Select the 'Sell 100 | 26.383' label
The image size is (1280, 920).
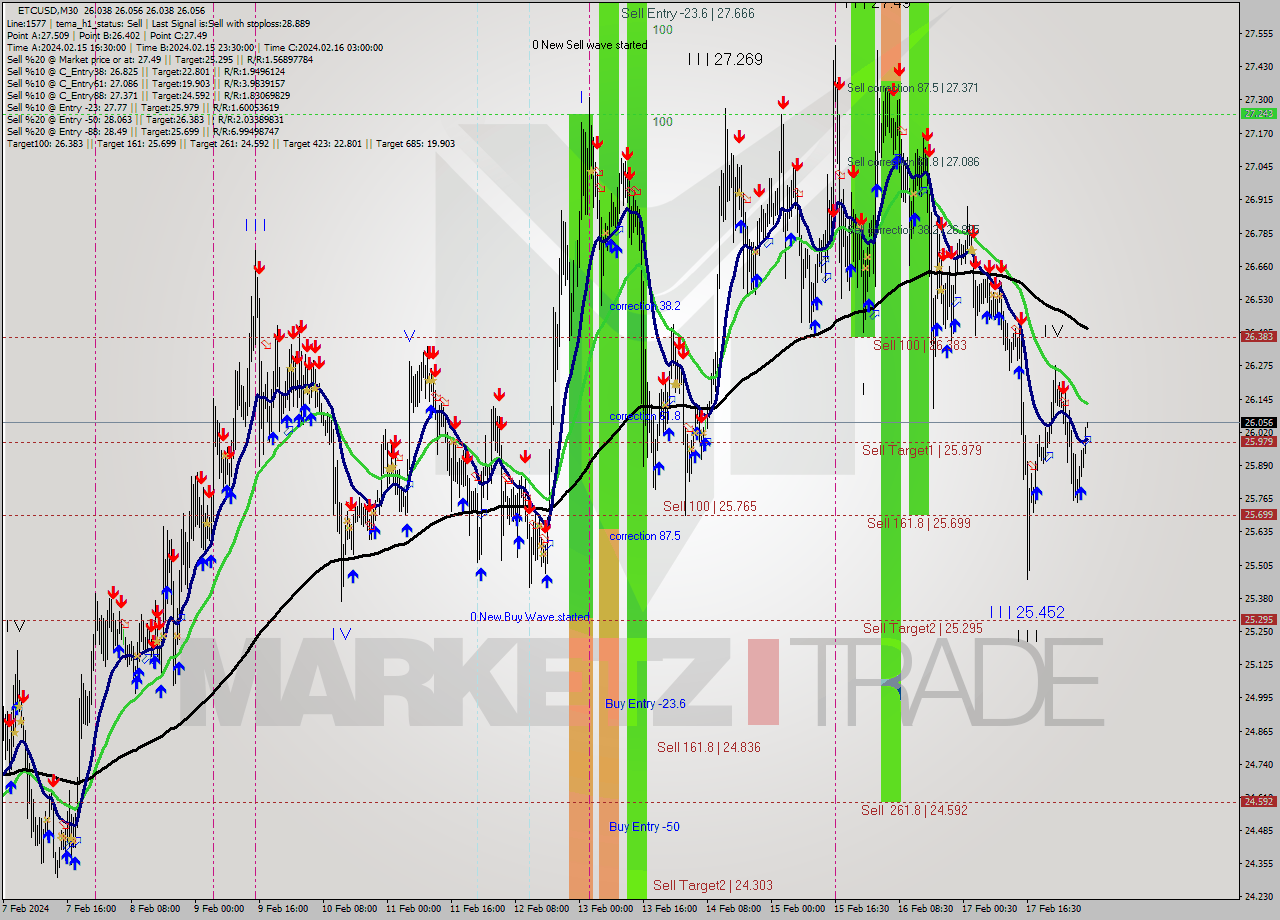[920, 345]
